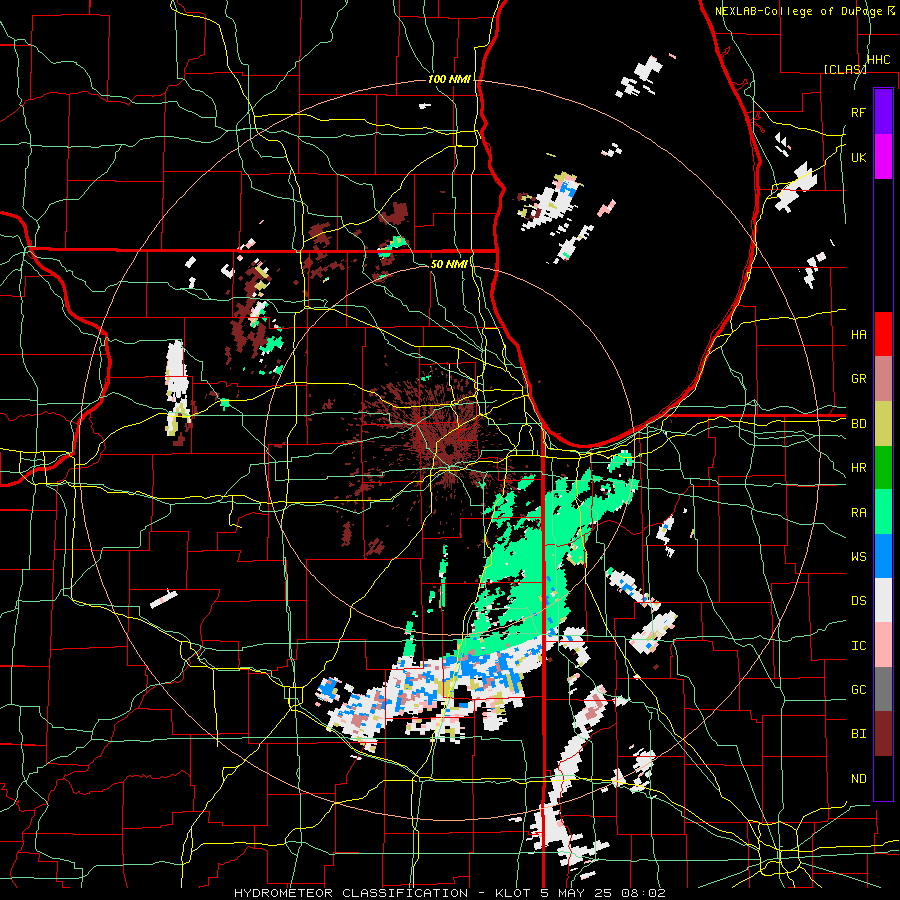Viewport: 900px width, 900px height.
Task: Click the GR graupel legend color swatch
Action: [883, 379]
